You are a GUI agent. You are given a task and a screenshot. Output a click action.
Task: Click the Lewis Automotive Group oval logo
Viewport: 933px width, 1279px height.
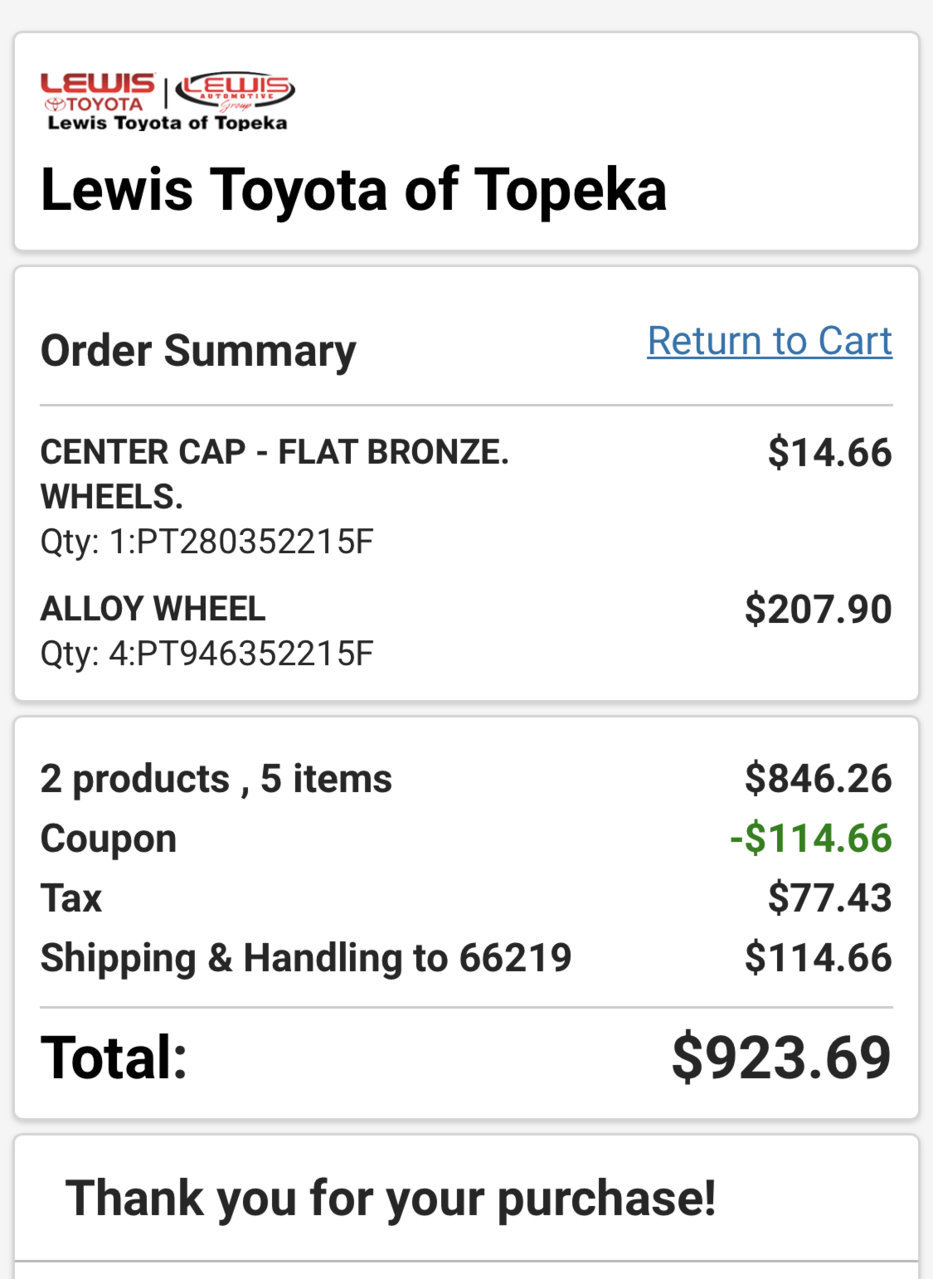(x=234, y=92)
